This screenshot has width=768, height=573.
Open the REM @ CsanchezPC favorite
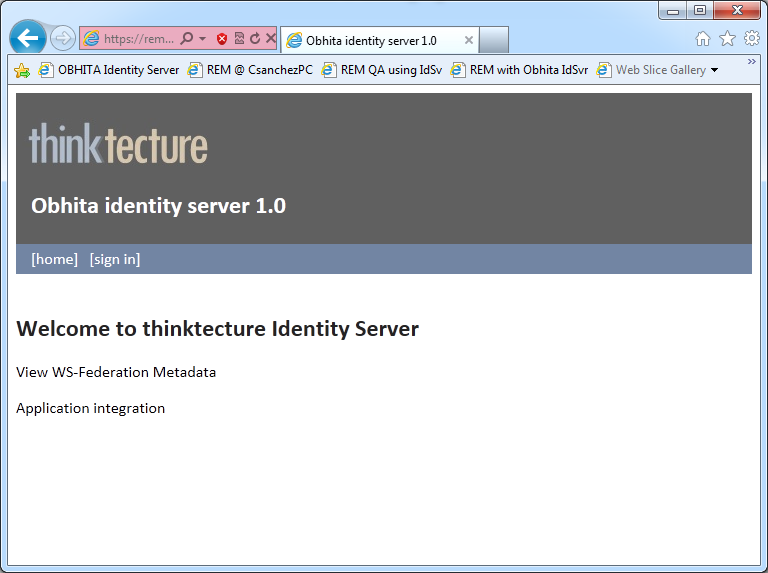click(x=250, y=70)
